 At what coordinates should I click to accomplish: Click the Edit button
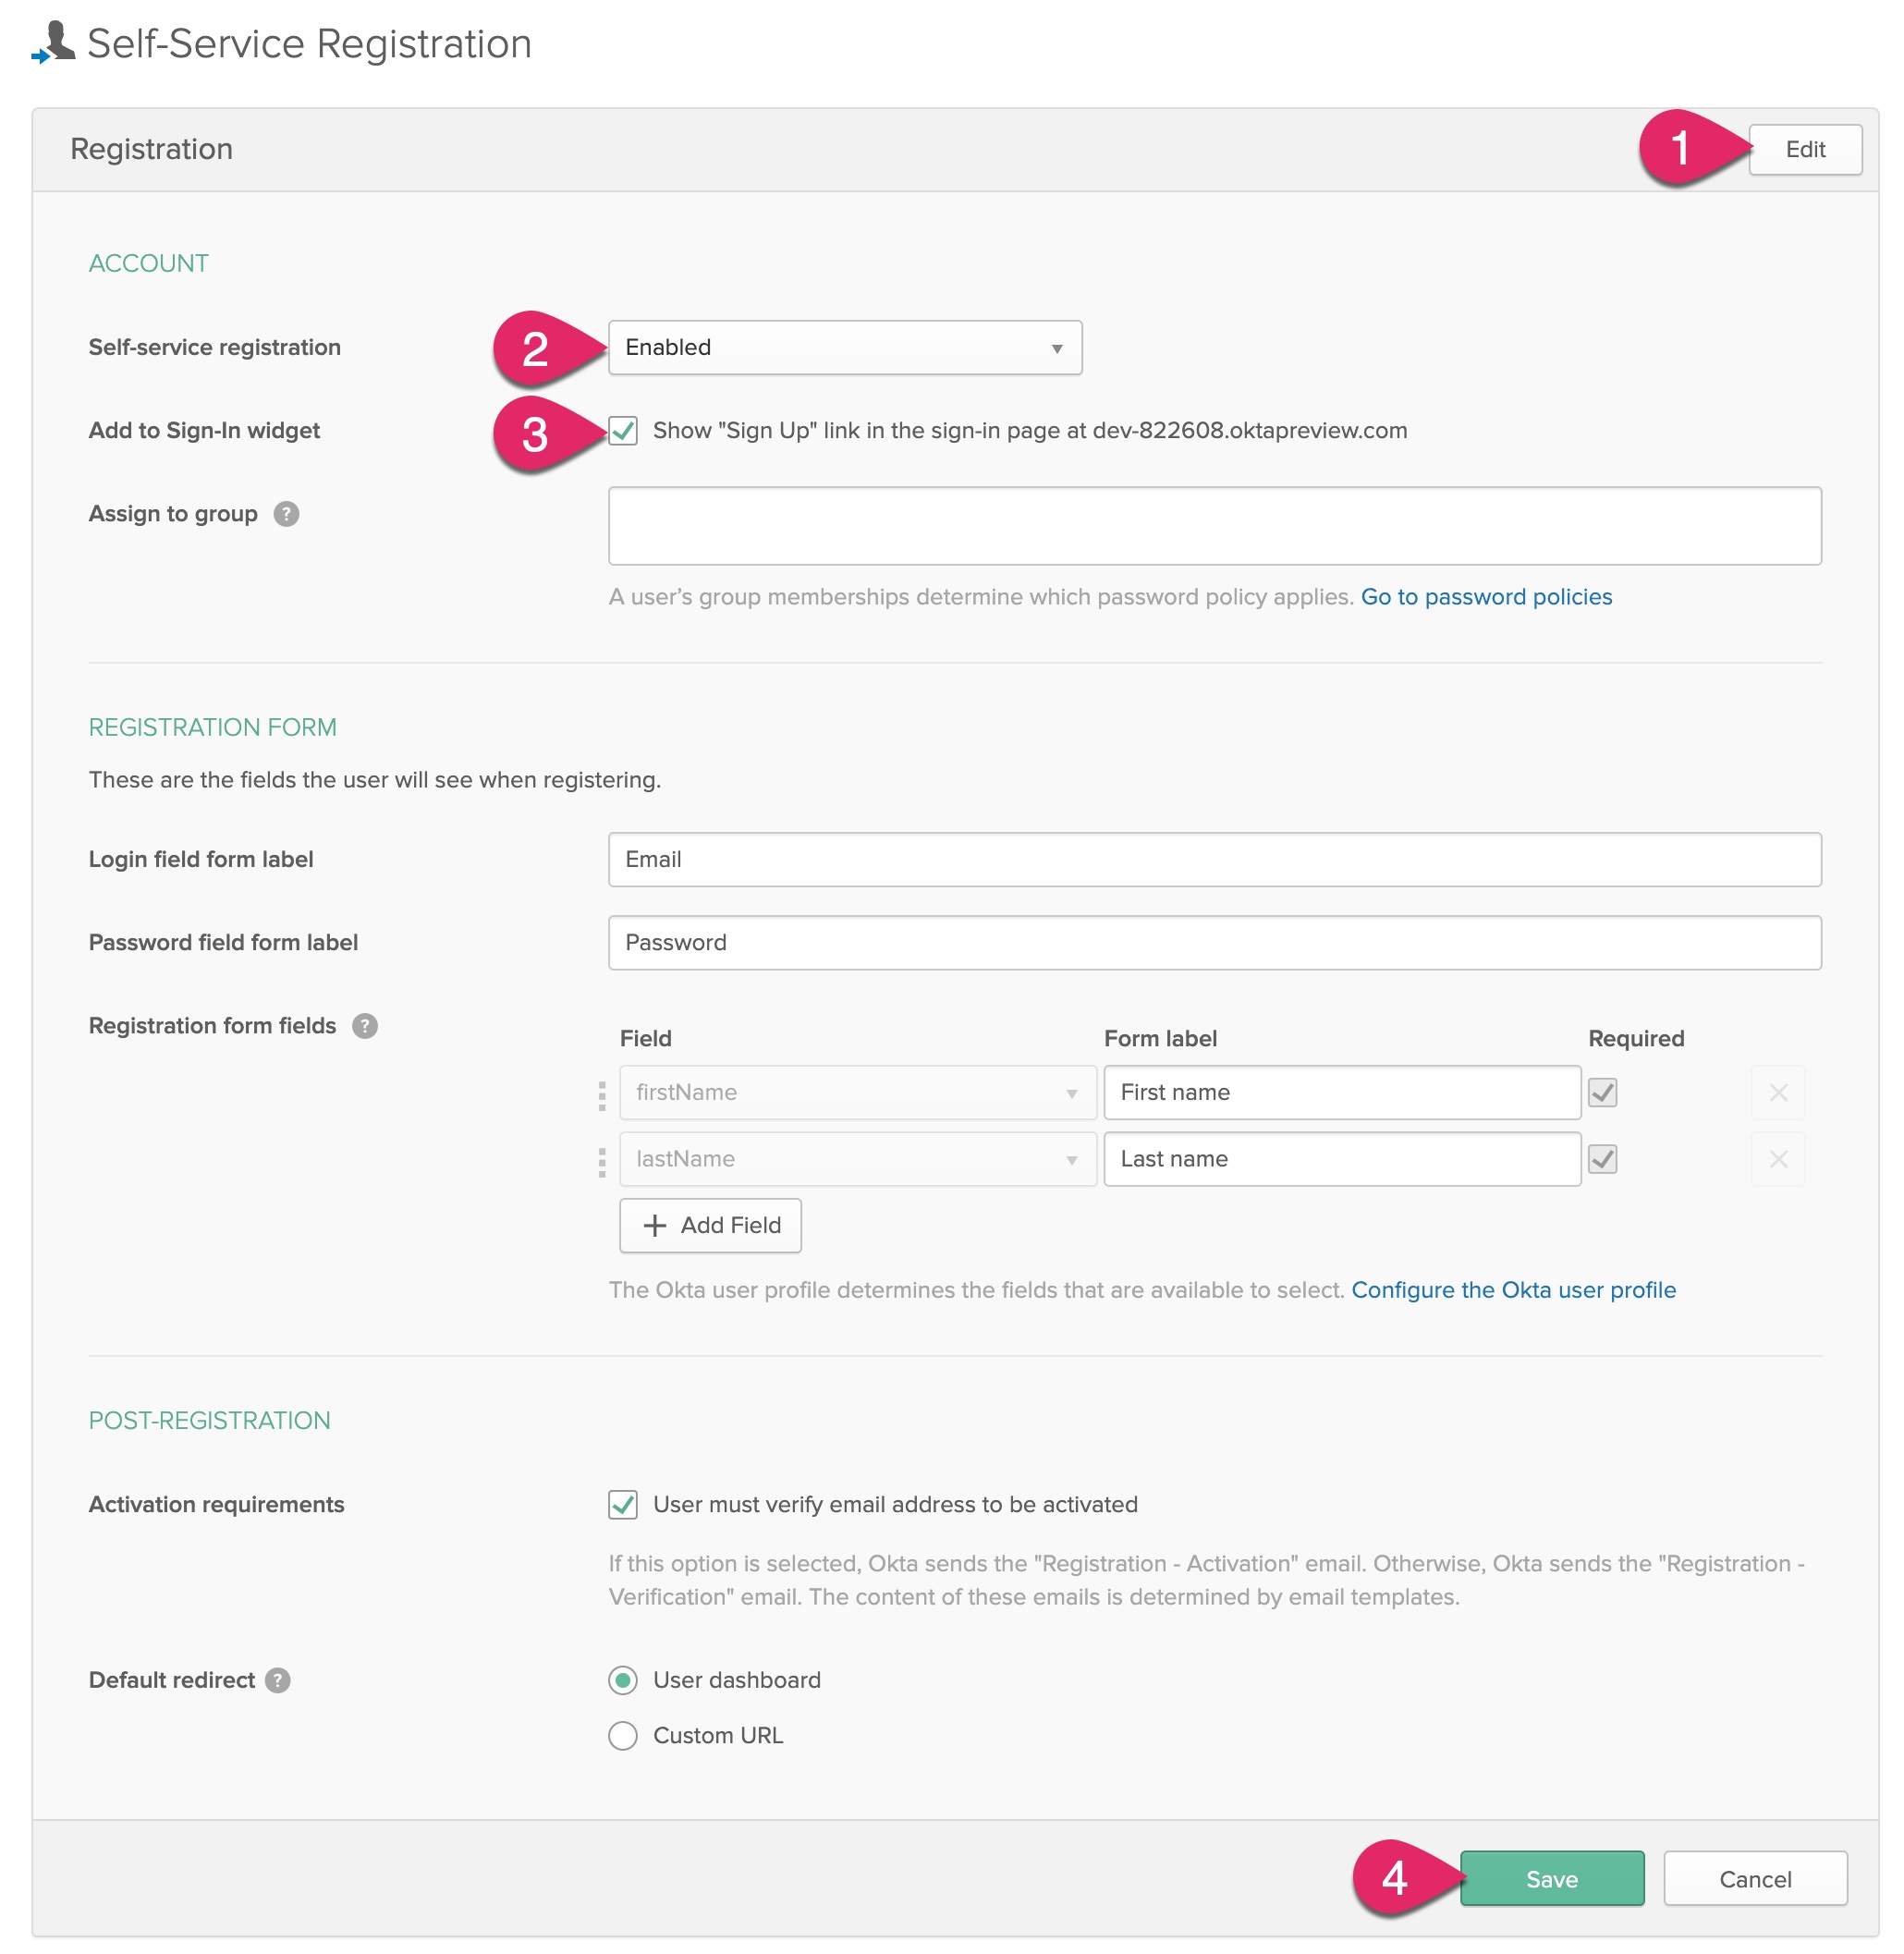(x=1804, y=150)
